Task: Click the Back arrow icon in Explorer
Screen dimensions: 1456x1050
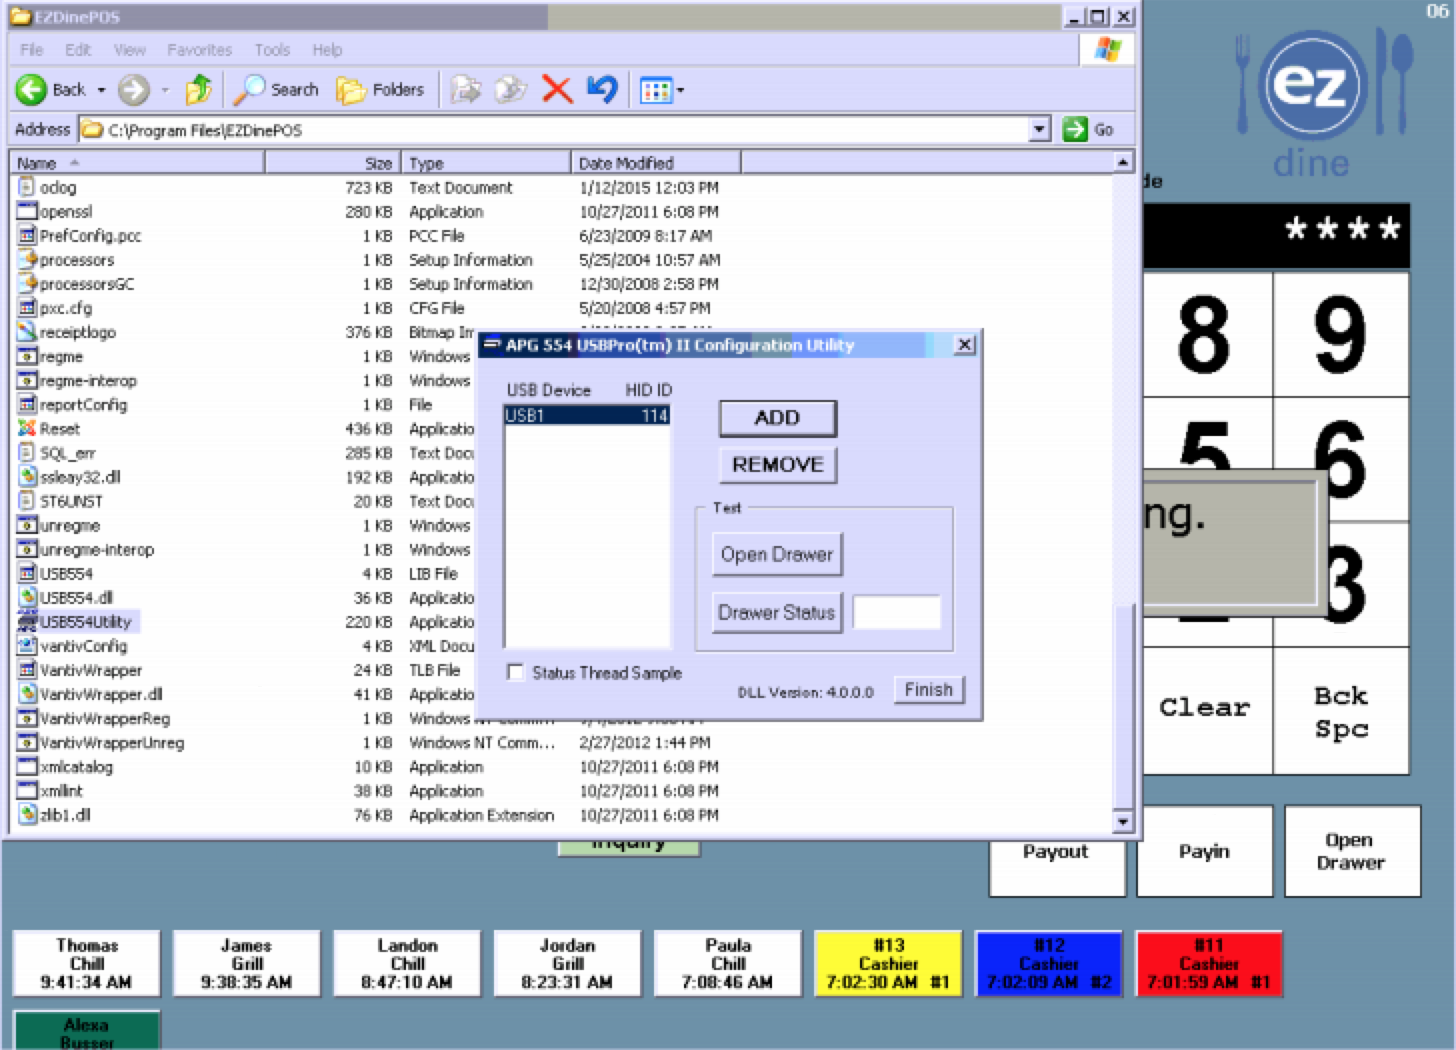Action: (31, 90)
